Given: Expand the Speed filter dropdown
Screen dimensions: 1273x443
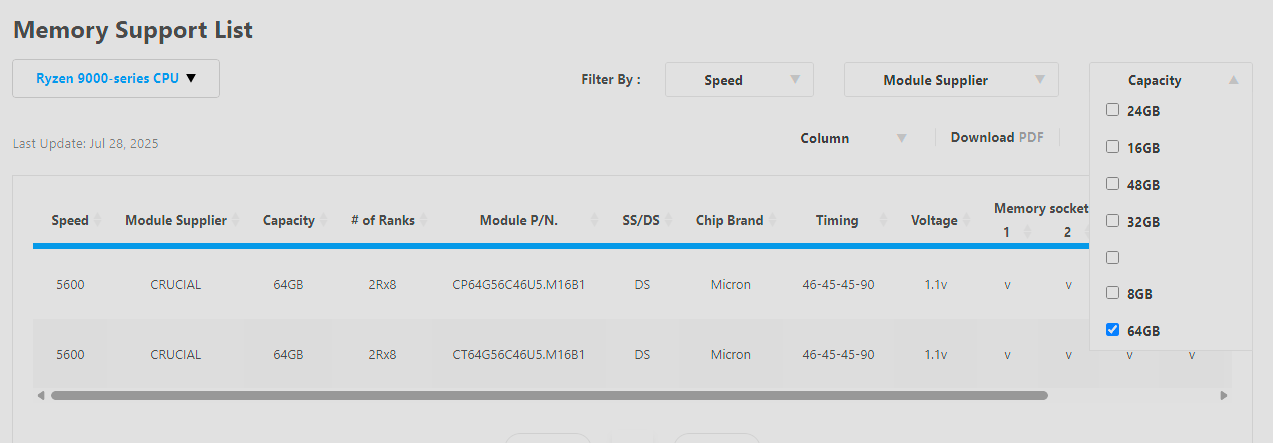Looking at the screenshot, I should [x=739, y=80].
